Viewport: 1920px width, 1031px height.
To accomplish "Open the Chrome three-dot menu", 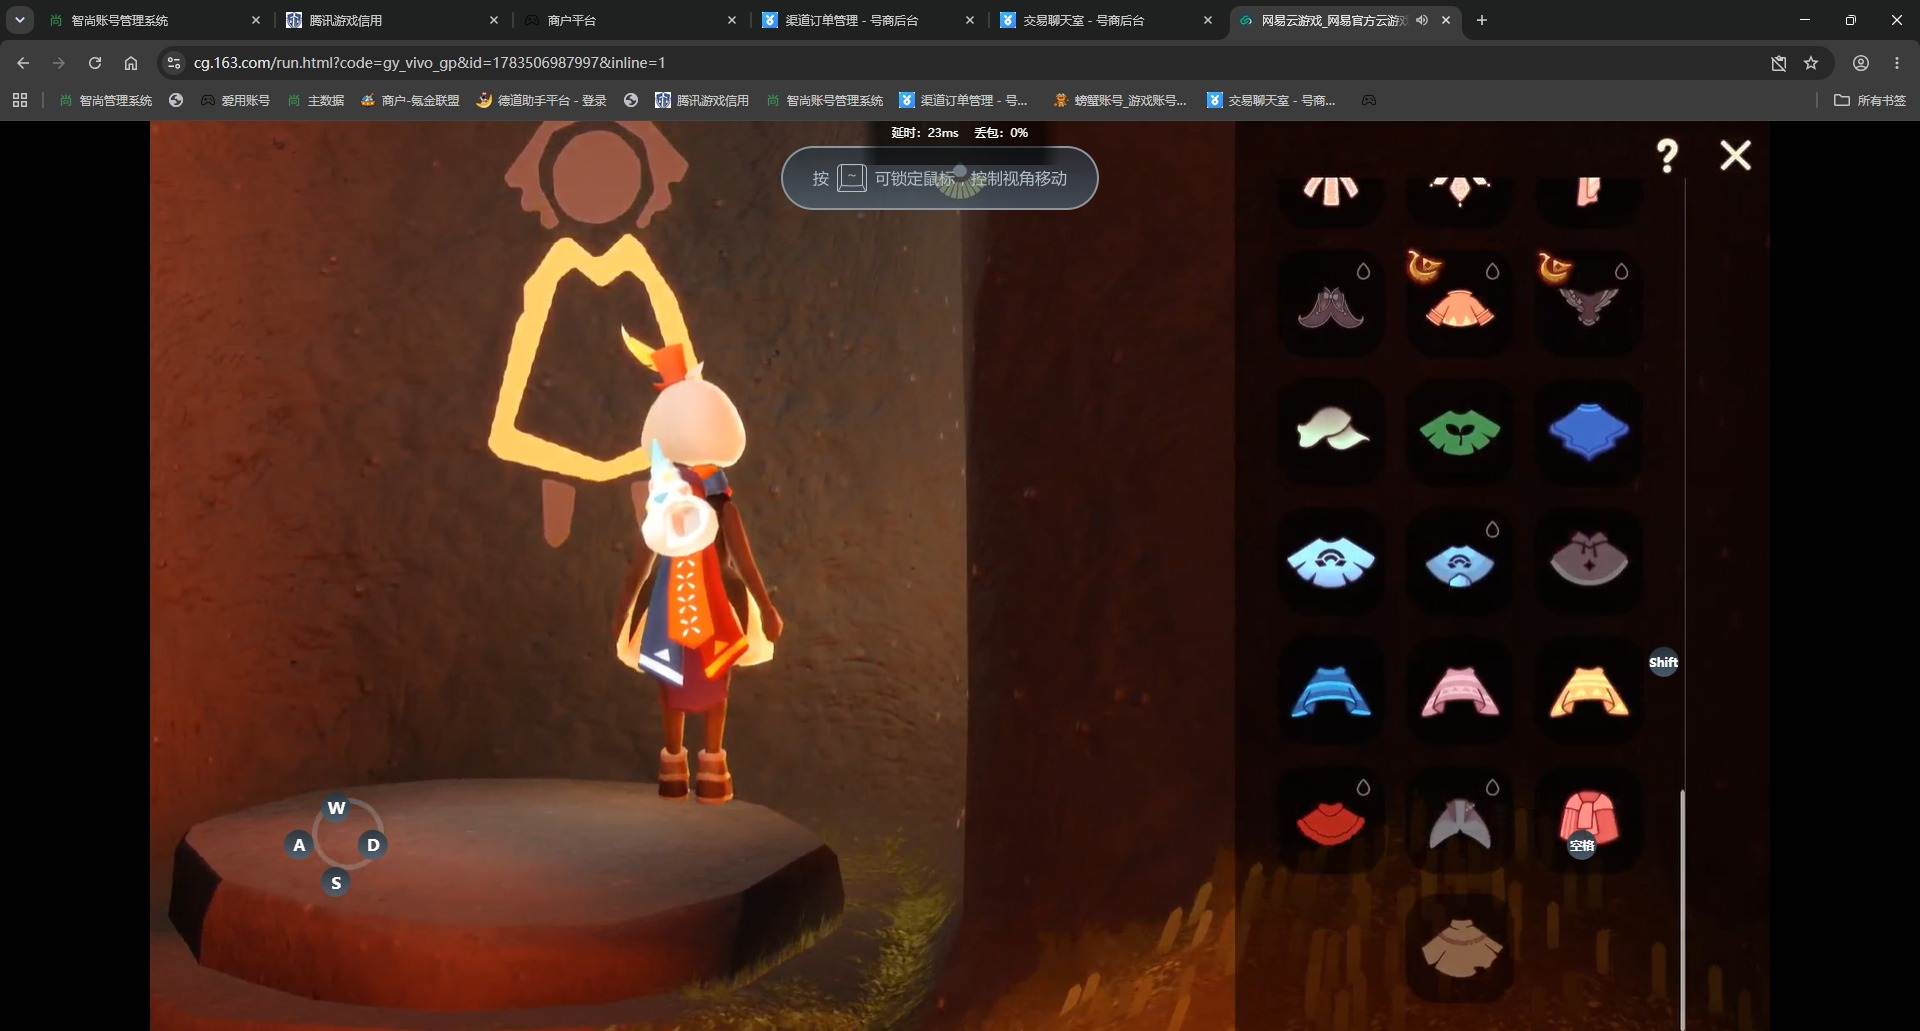I will [x=1897, y=63].
